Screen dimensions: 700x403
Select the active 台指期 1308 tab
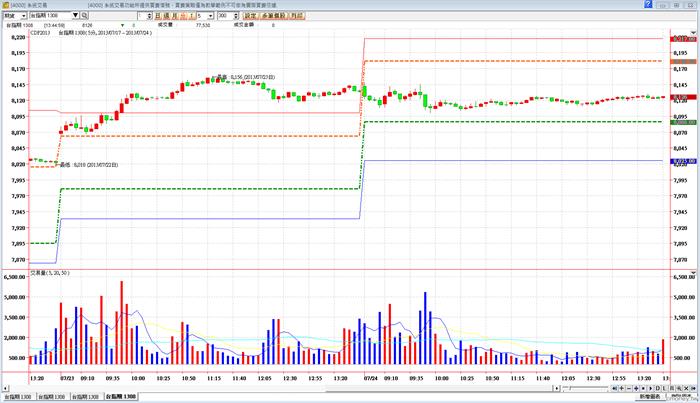pos(121,396)
